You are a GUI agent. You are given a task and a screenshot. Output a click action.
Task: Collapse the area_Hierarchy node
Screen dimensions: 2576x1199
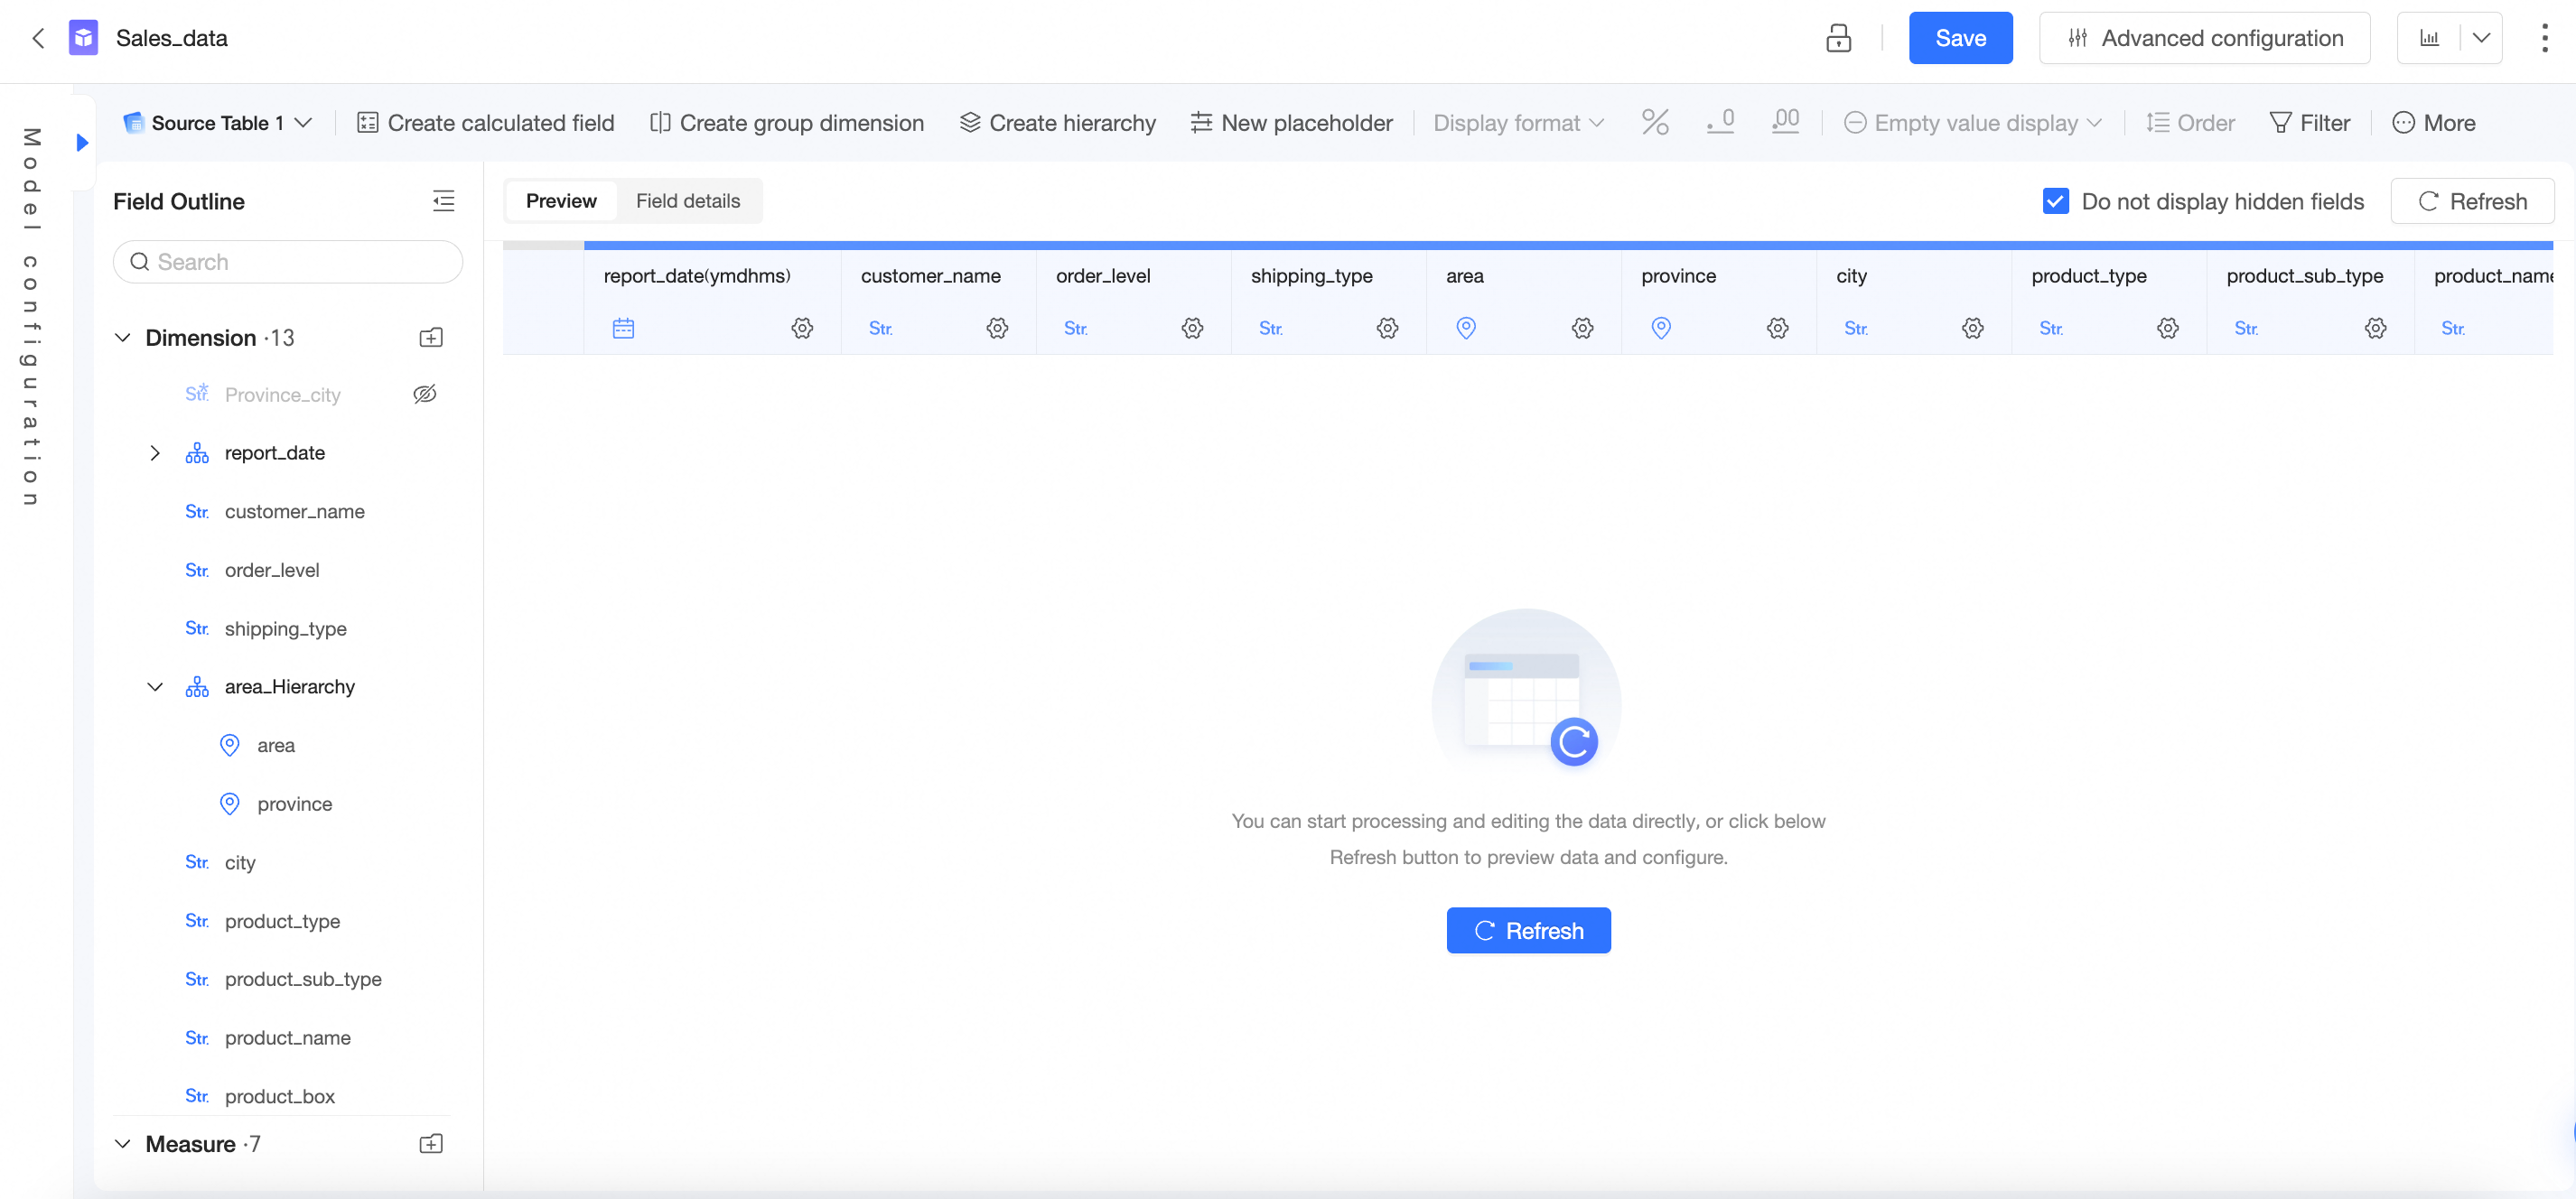[155, 687]
